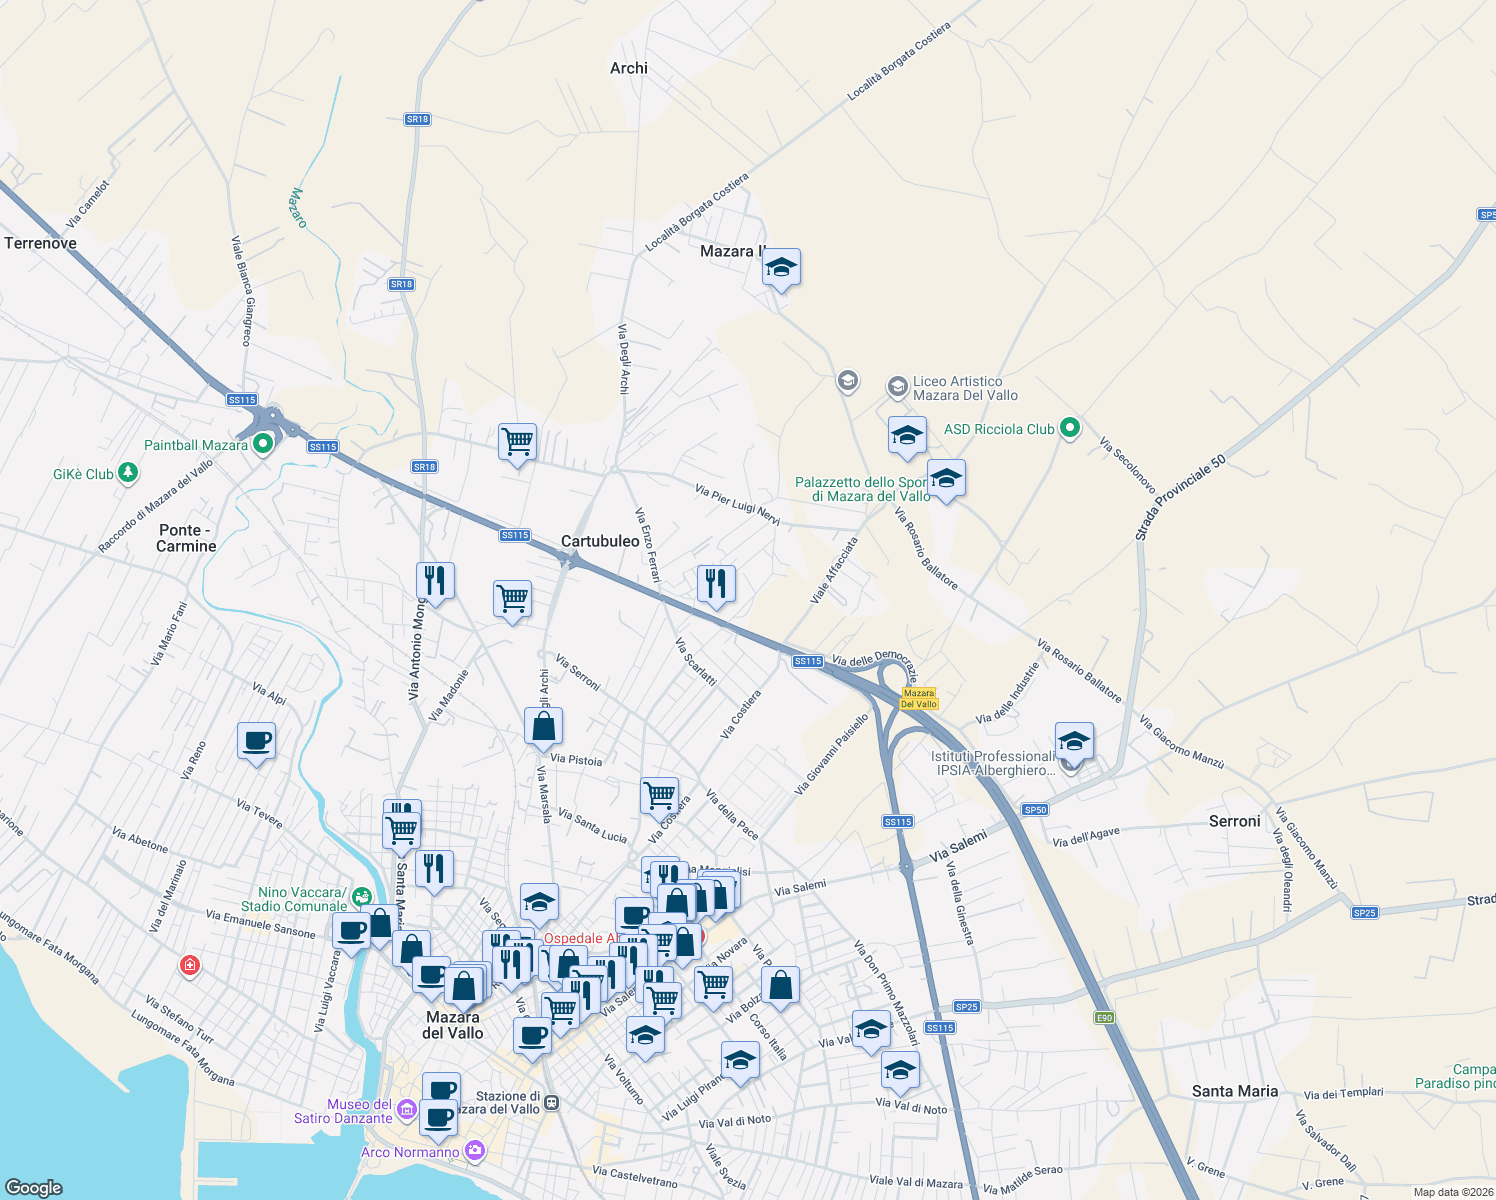Open the Paintball Mazara green pin
This screenshot has width=1496, height=1200.
263,444
